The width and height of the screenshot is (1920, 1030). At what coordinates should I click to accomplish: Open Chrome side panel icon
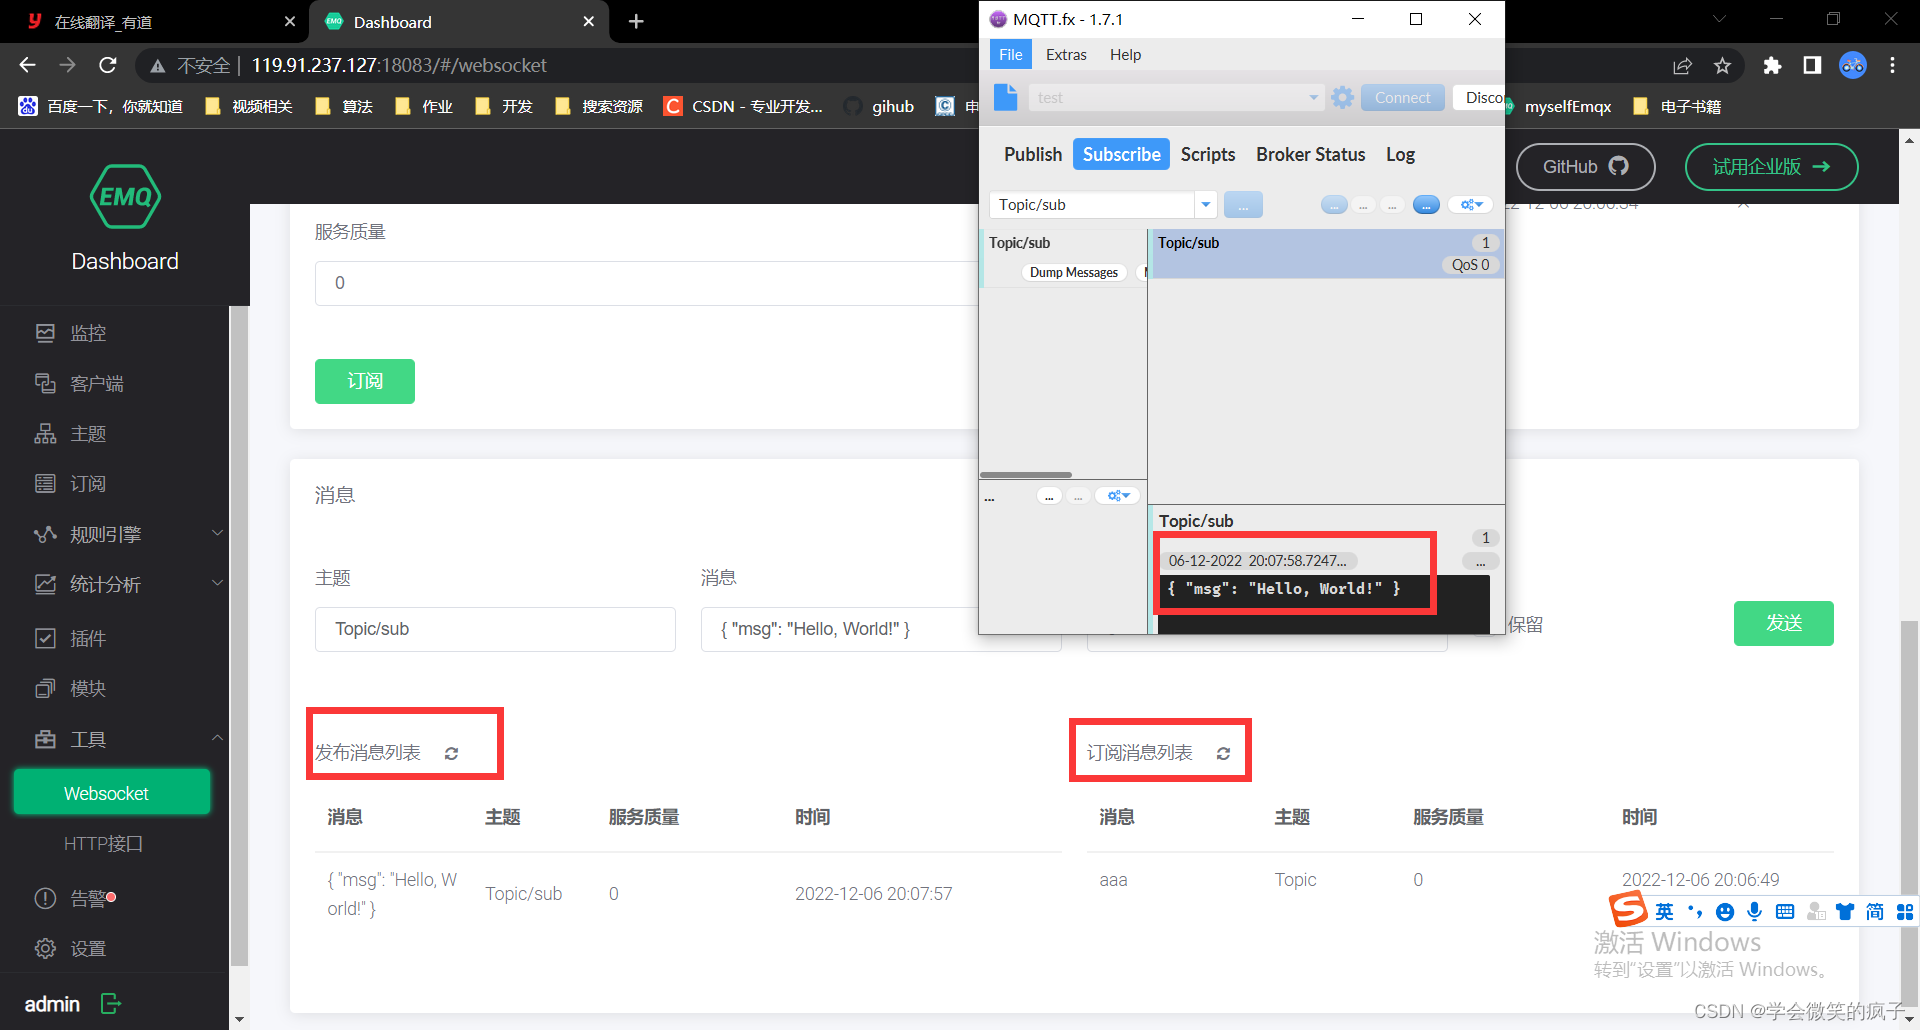coord(1812,66)
